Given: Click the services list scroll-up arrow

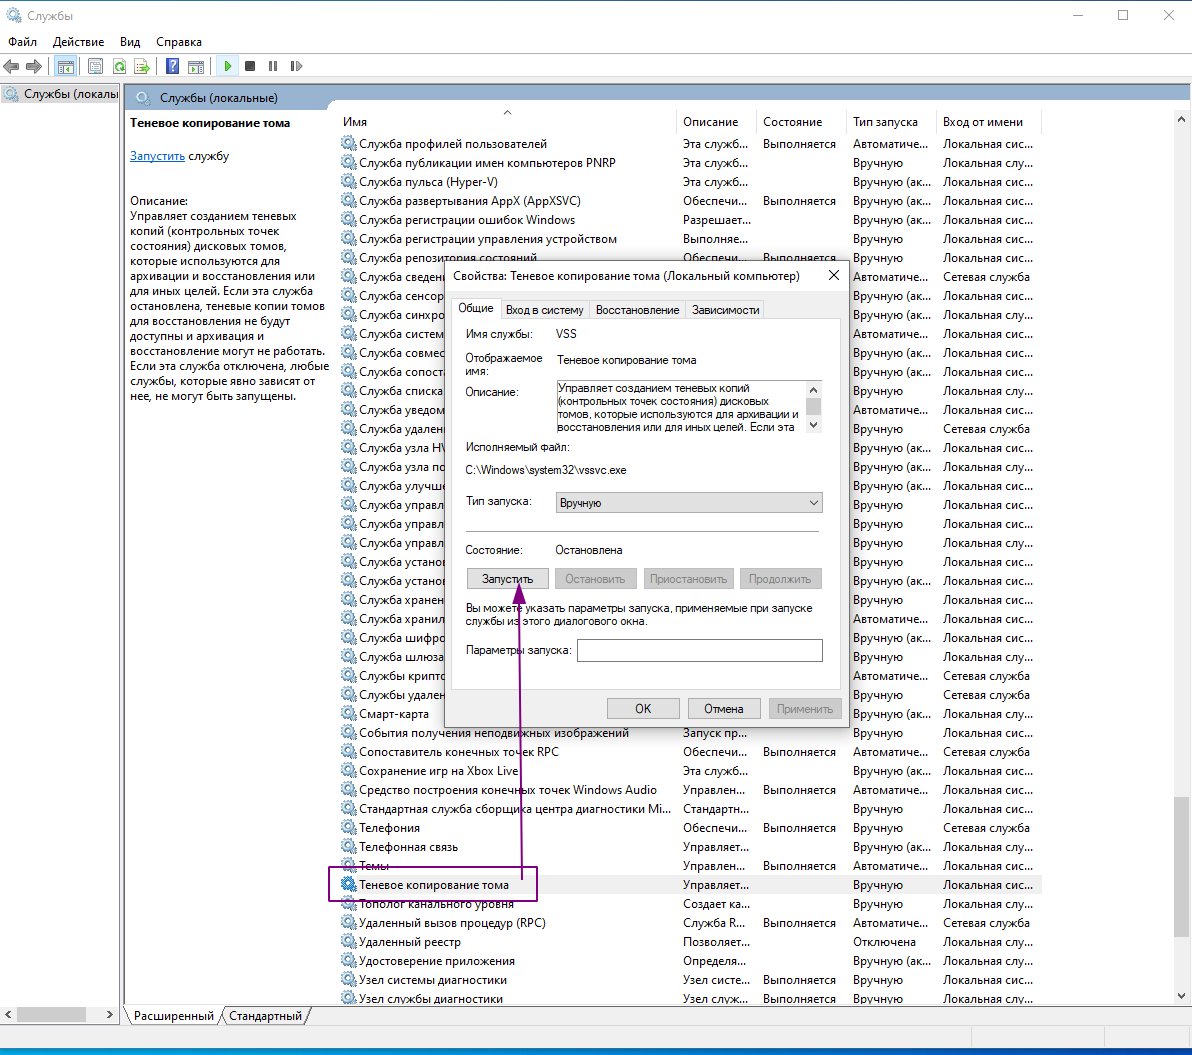Looking at the screenshot, I should pos(1181,119).
